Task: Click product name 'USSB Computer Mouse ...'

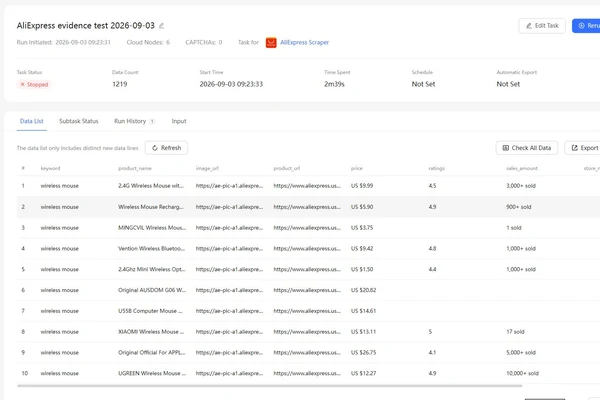Action: [150, 311]
